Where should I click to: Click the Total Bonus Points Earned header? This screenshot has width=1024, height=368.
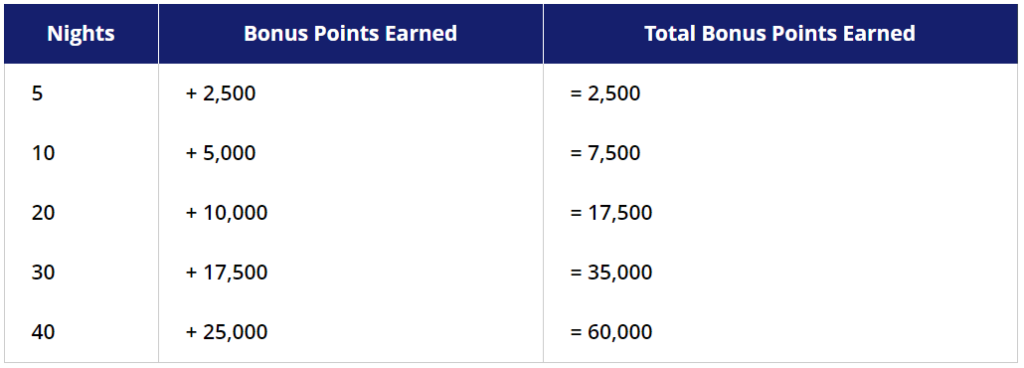pyautogui.click(x=780, y=33)
